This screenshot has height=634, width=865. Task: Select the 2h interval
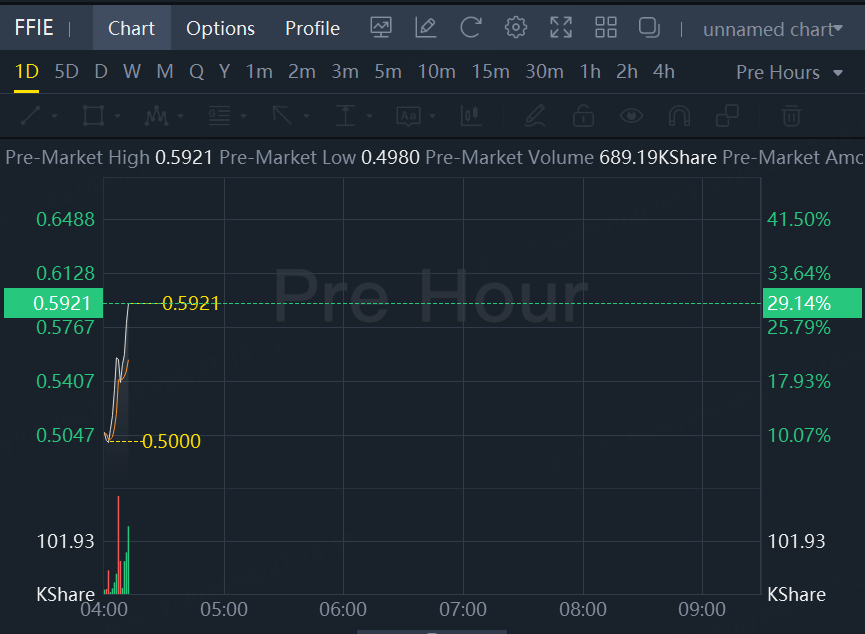point(627,72)
